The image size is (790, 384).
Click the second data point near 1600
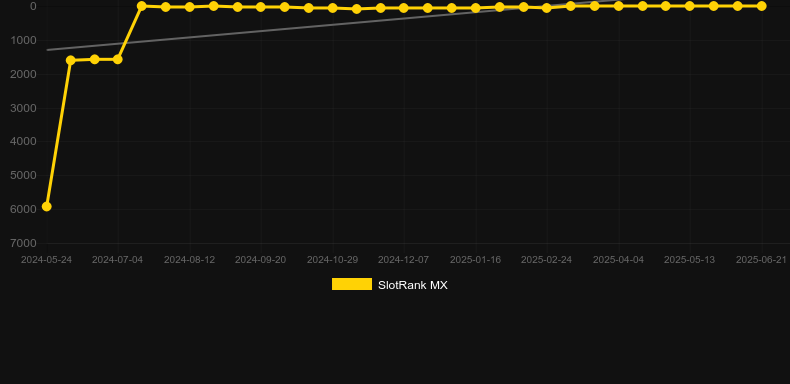point(71,60)
